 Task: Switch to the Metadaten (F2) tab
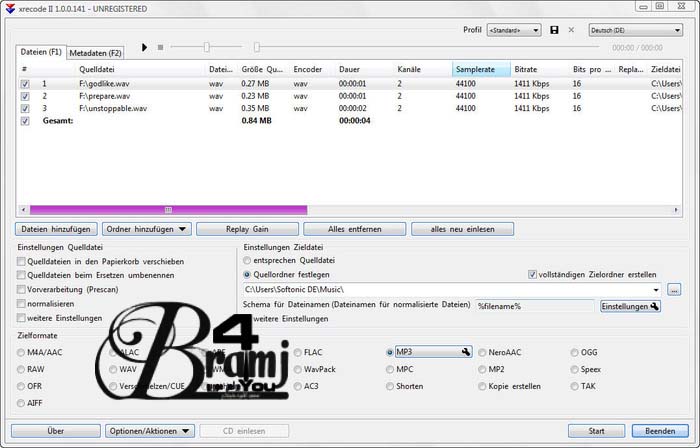click(x=95, y=52)
